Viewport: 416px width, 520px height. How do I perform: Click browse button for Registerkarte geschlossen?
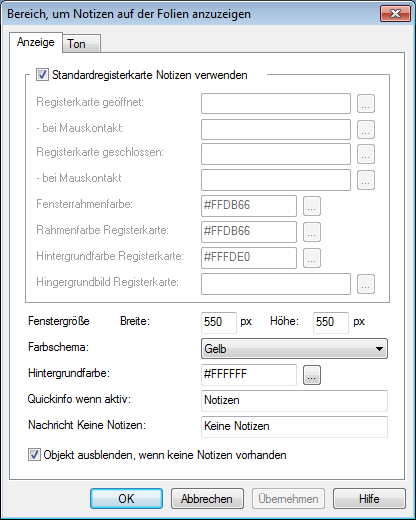366,154
